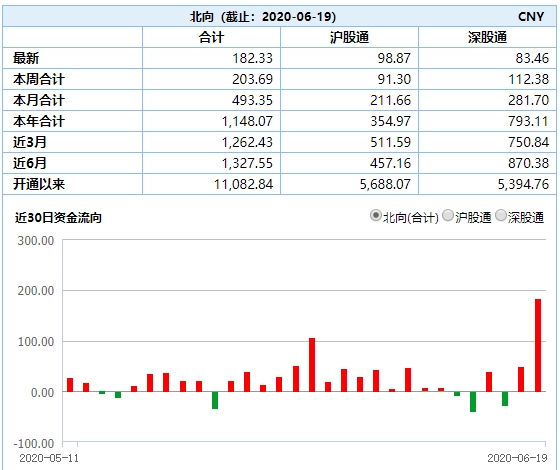The height and width of the screenshot is (470, 560).
Task: Click the value 182.33
Action: [x=252, y=58]
